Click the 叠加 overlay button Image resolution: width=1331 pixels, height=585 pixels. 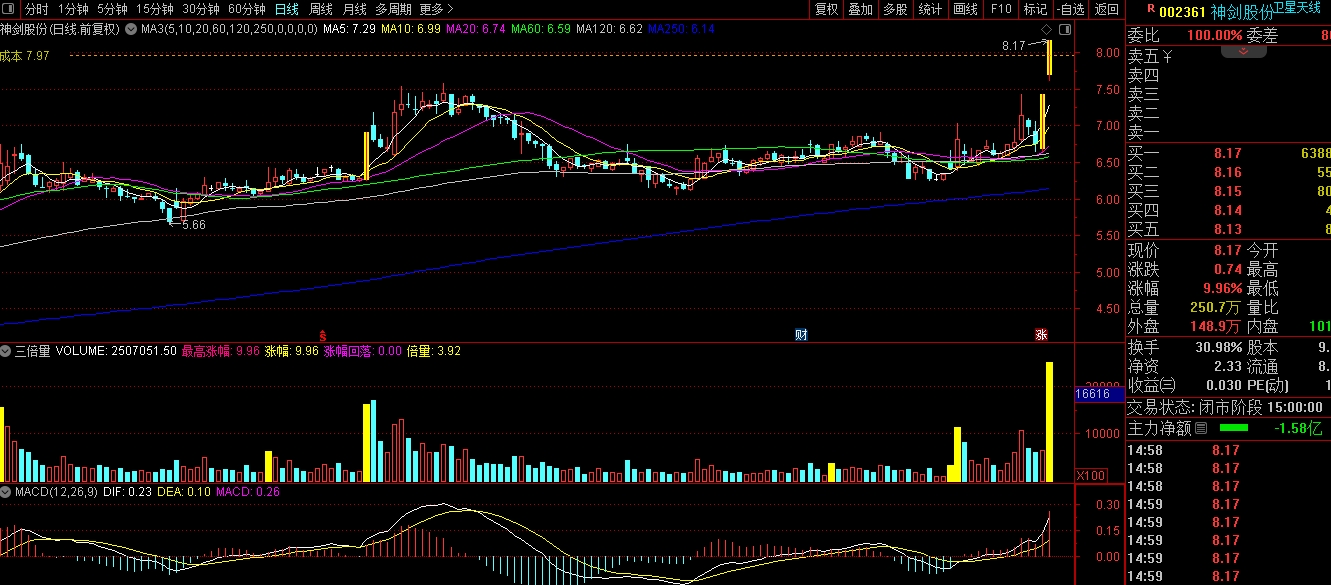click(x=860, y=9)
